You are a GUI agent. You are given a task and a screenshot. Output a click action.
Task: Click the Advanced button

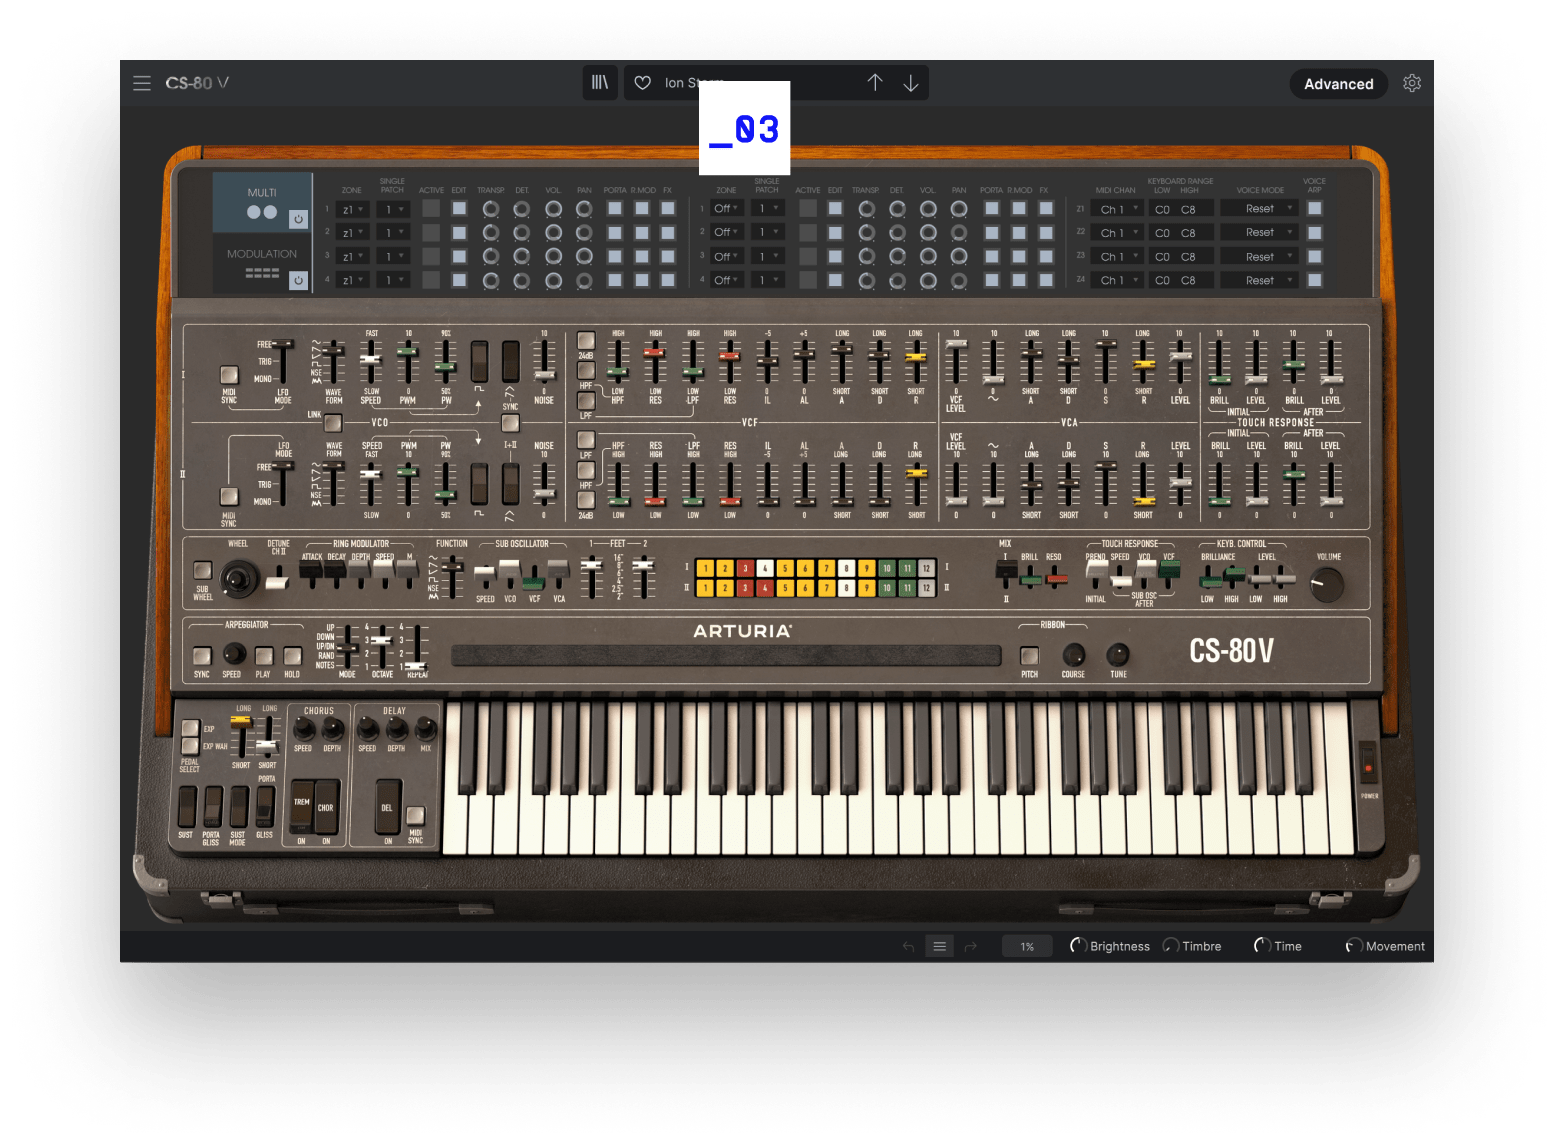[x=1338, y=84]
